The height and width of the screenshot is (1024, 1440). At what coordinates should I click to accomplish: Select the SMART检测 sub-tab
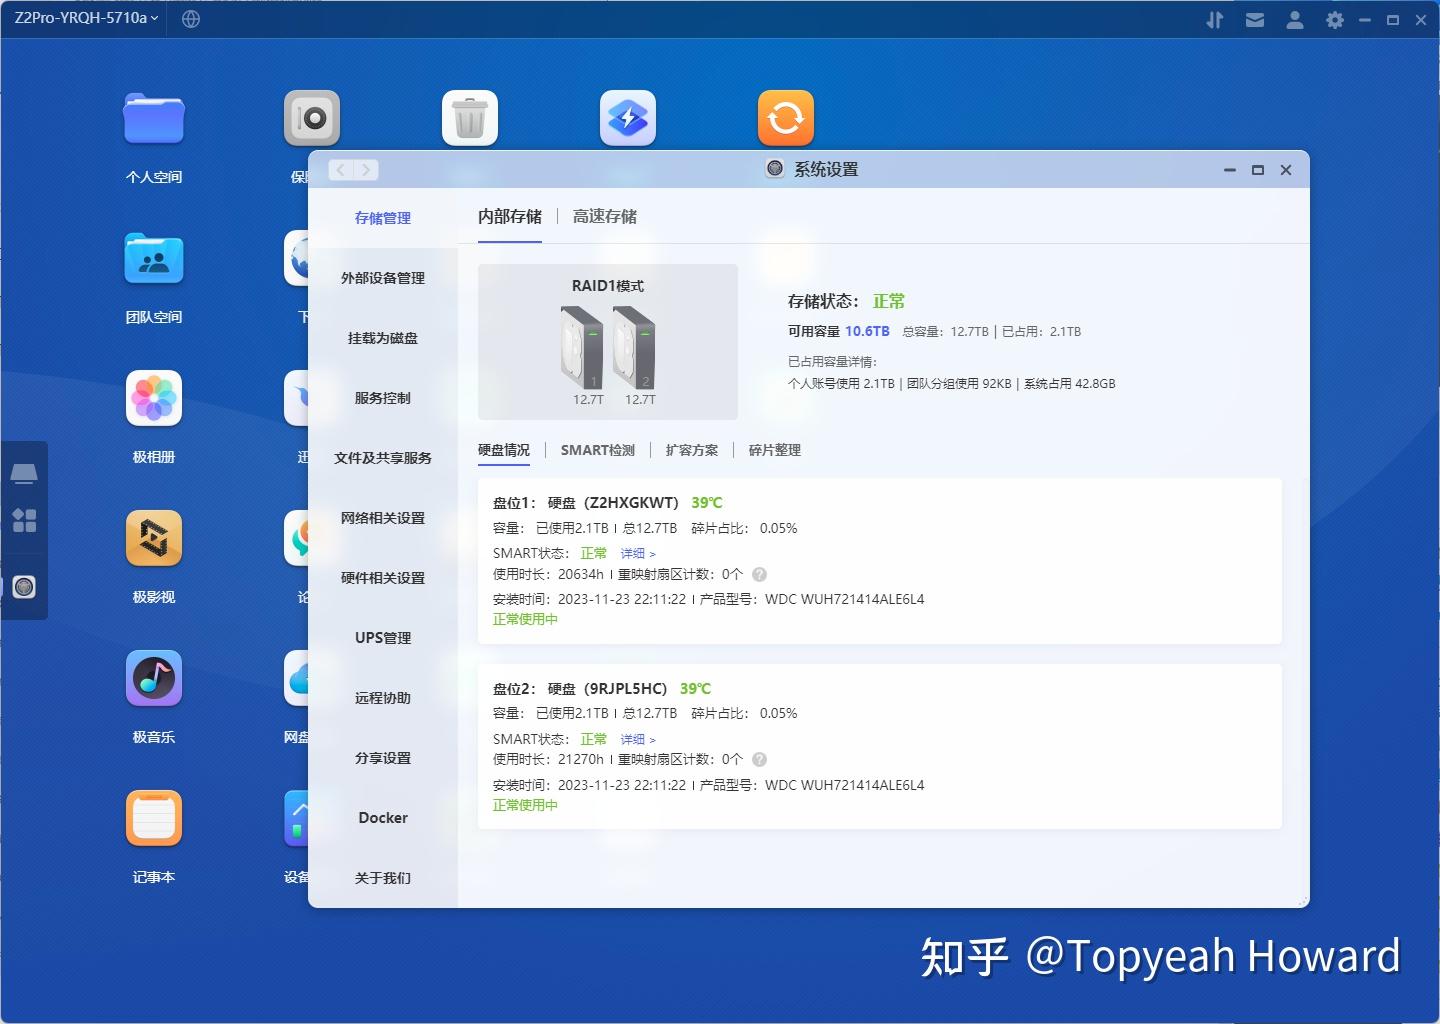pos(598,450)
